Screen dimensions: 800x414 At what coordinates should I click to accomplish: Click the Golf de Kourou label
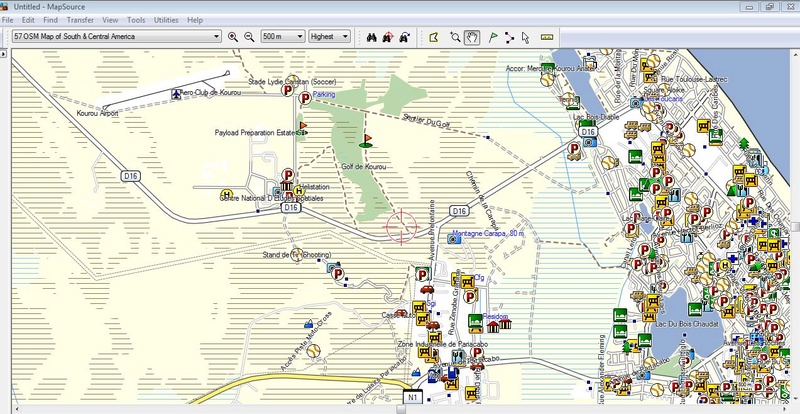363,167
